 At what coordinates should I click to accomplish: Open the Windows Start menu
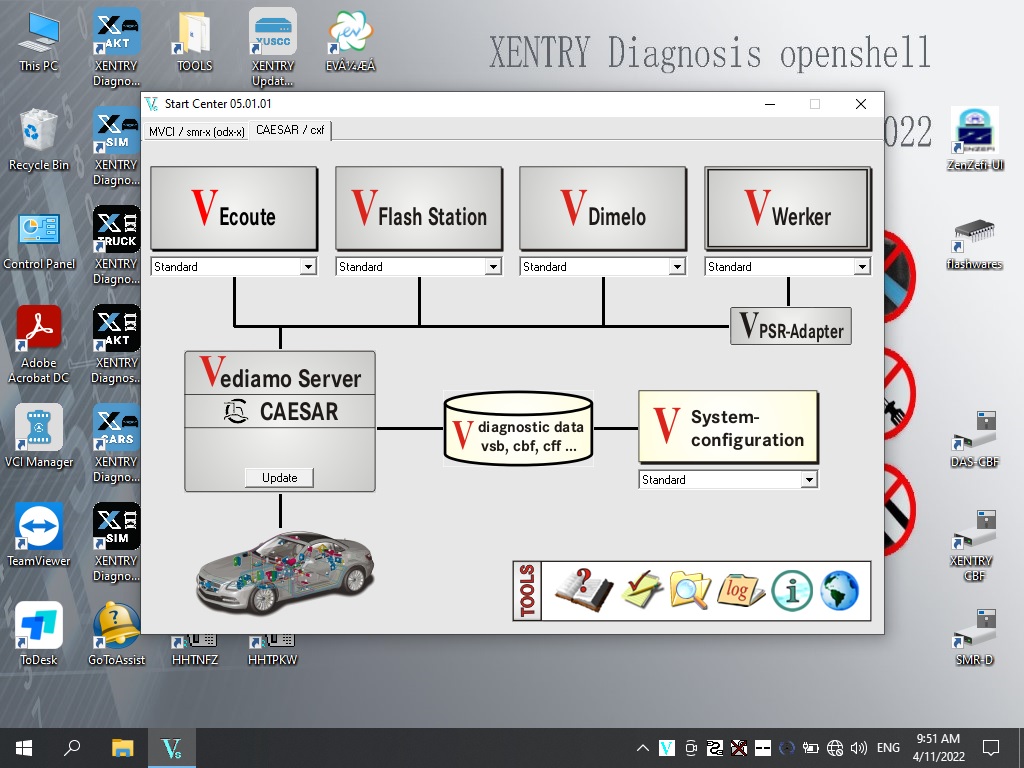(x=24, y=748)
